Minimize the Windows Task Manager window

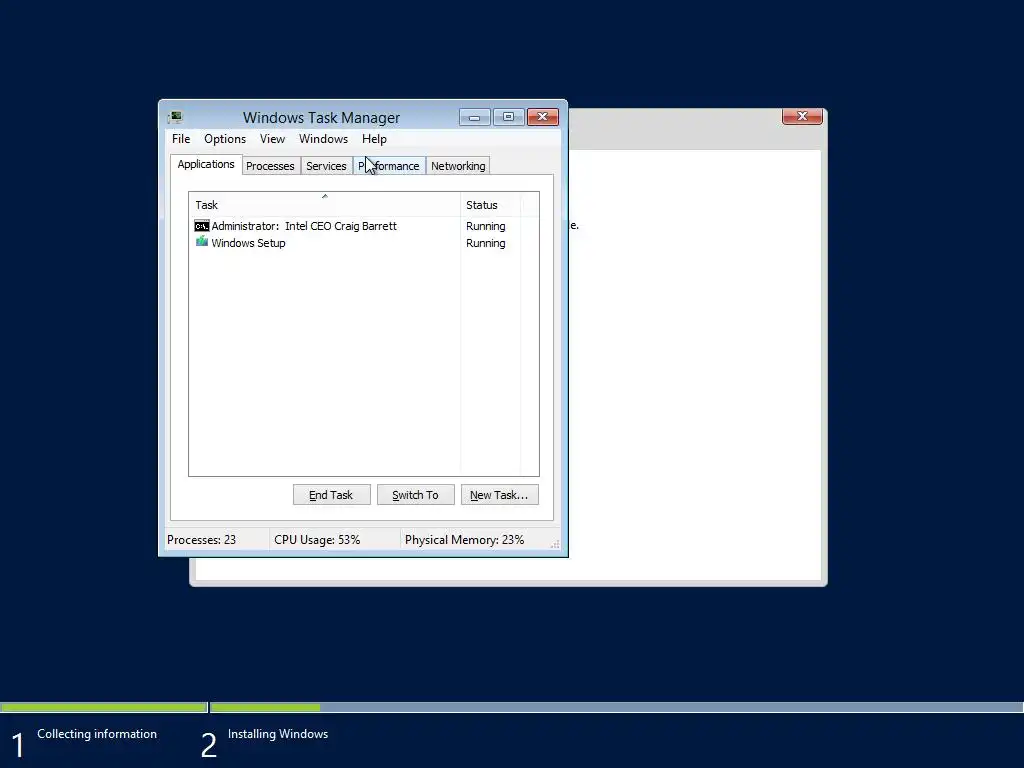point(475,117)
